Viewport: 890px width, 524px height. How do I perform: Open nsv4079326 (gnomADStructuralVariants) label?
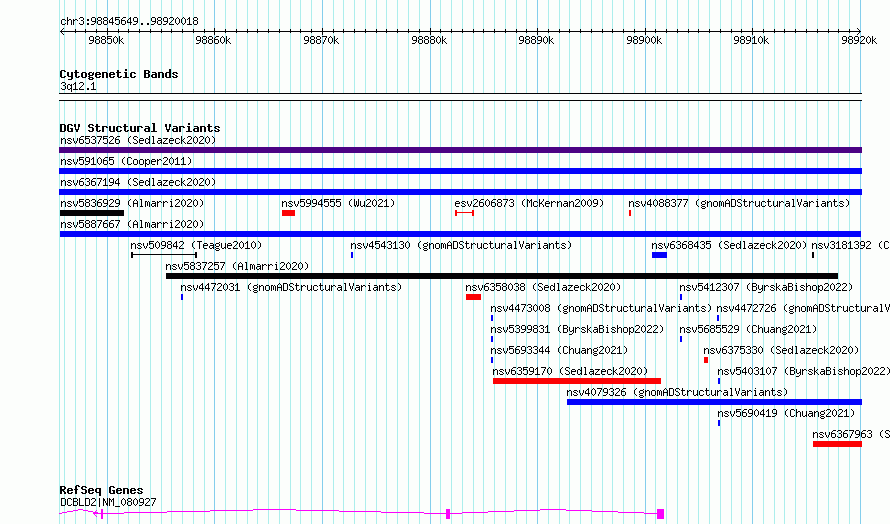click(x=677, y=392)
